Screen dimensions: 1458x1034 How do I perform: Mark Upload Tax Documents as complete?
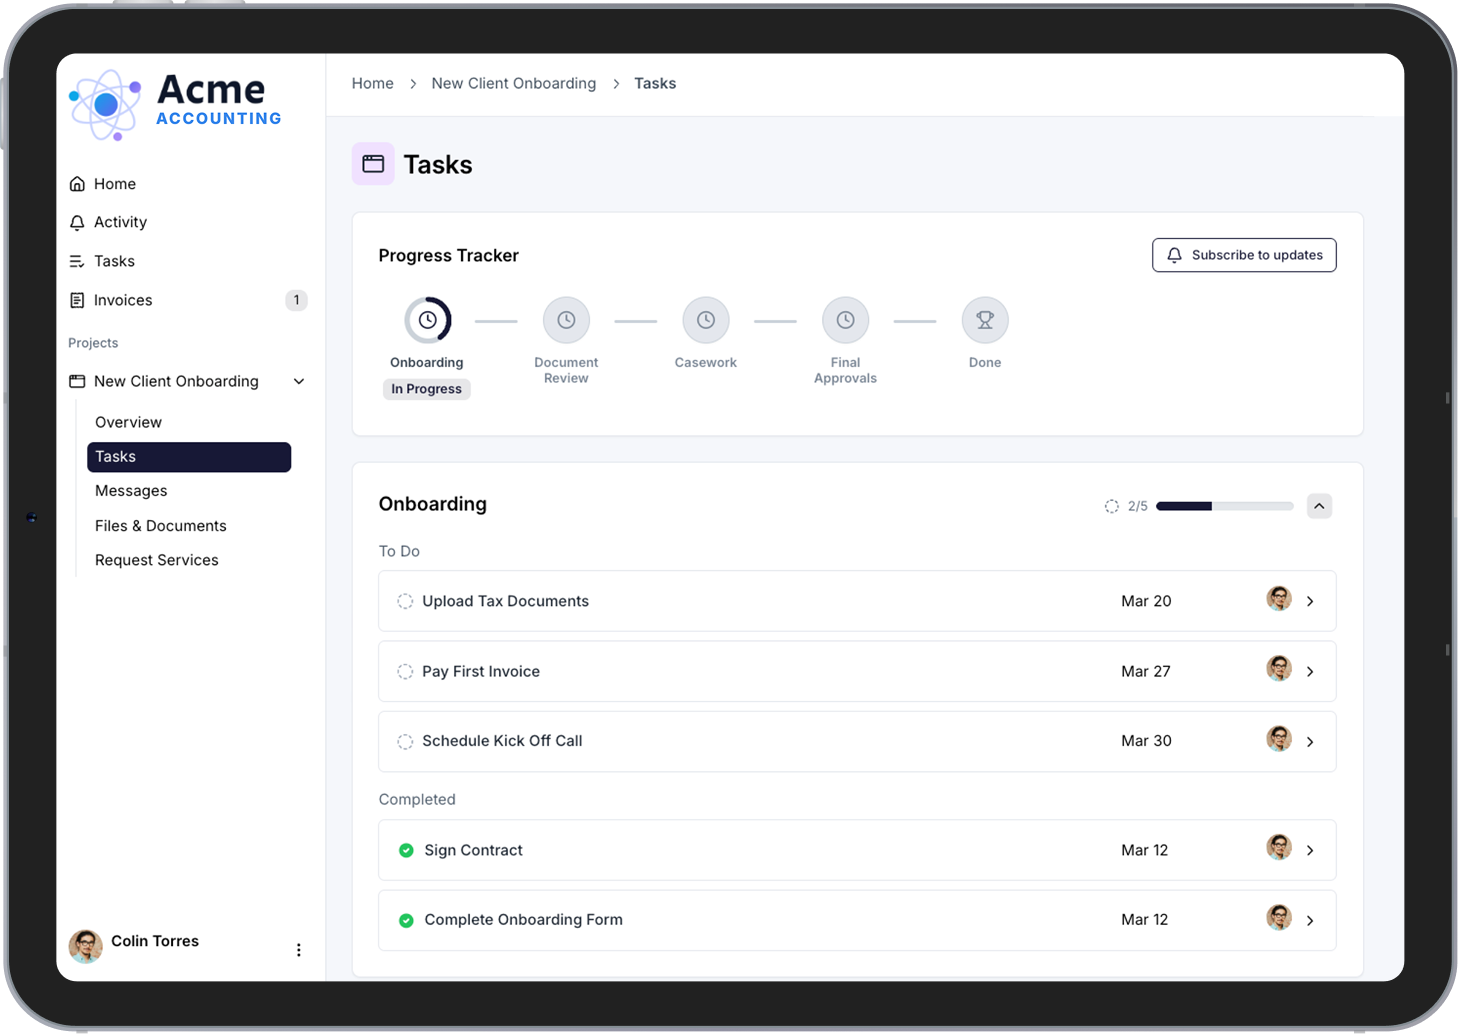[405, 601]
